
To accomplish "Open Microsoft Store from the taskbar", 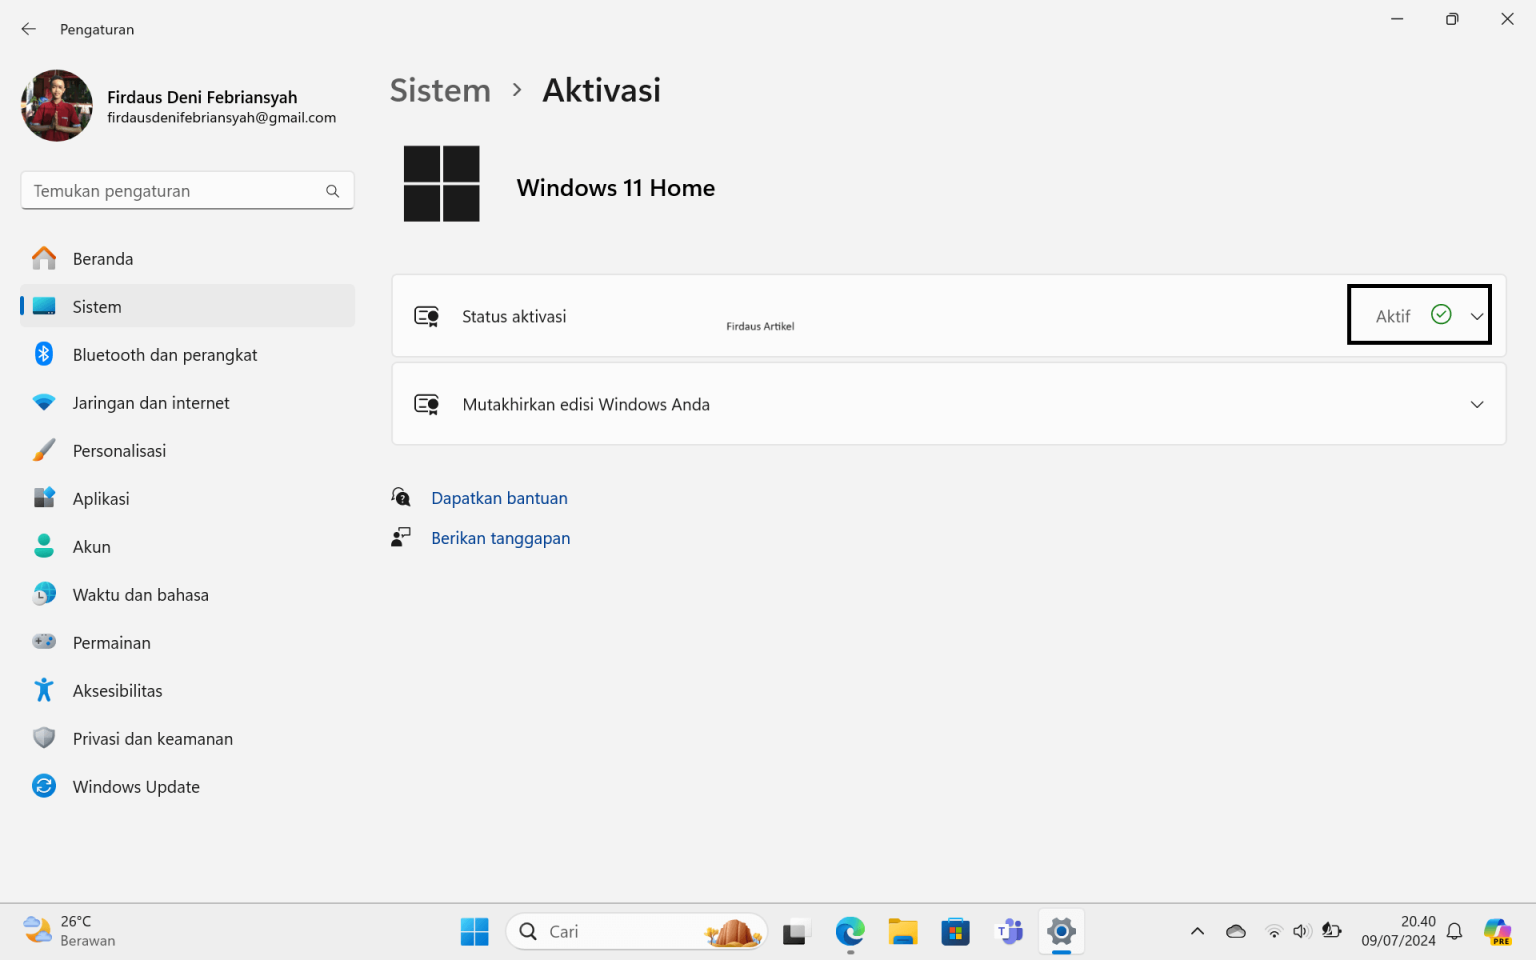I will (x=955, y=931).
